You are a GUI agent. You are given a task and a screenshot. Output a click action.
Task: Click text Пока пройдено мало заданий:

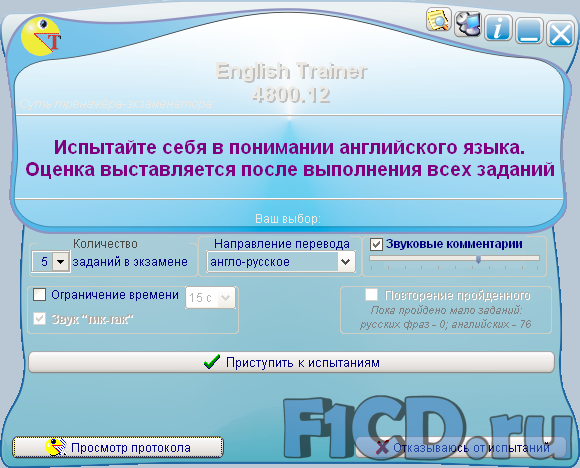point(446,310)
